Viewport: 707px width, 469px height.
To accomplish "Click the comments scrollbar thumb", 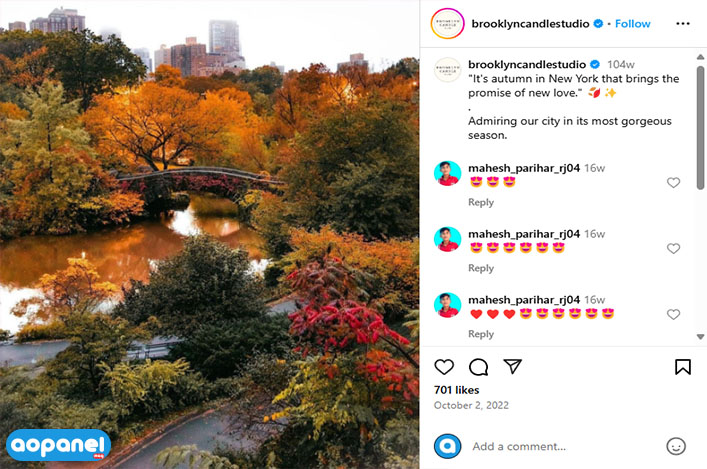I will (700, 128).
